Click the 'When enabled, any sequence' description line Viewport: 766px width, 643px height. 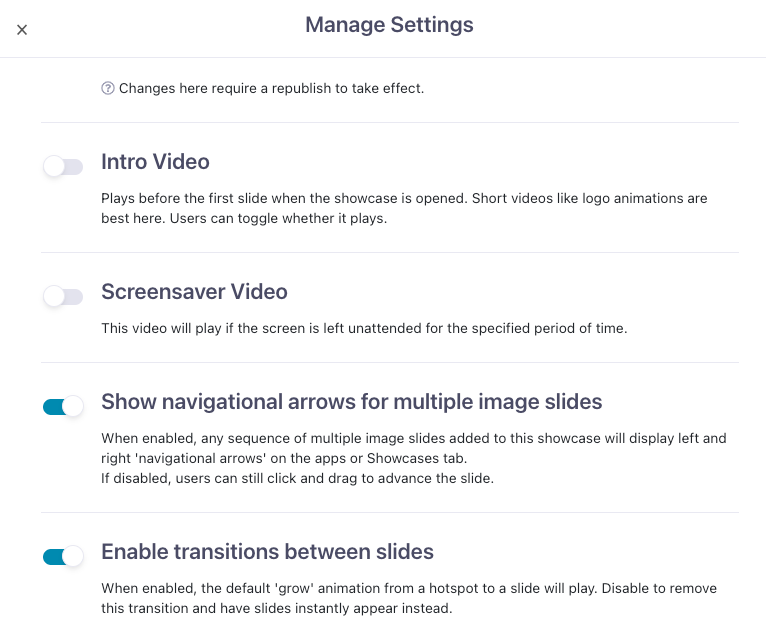(414, 438)
